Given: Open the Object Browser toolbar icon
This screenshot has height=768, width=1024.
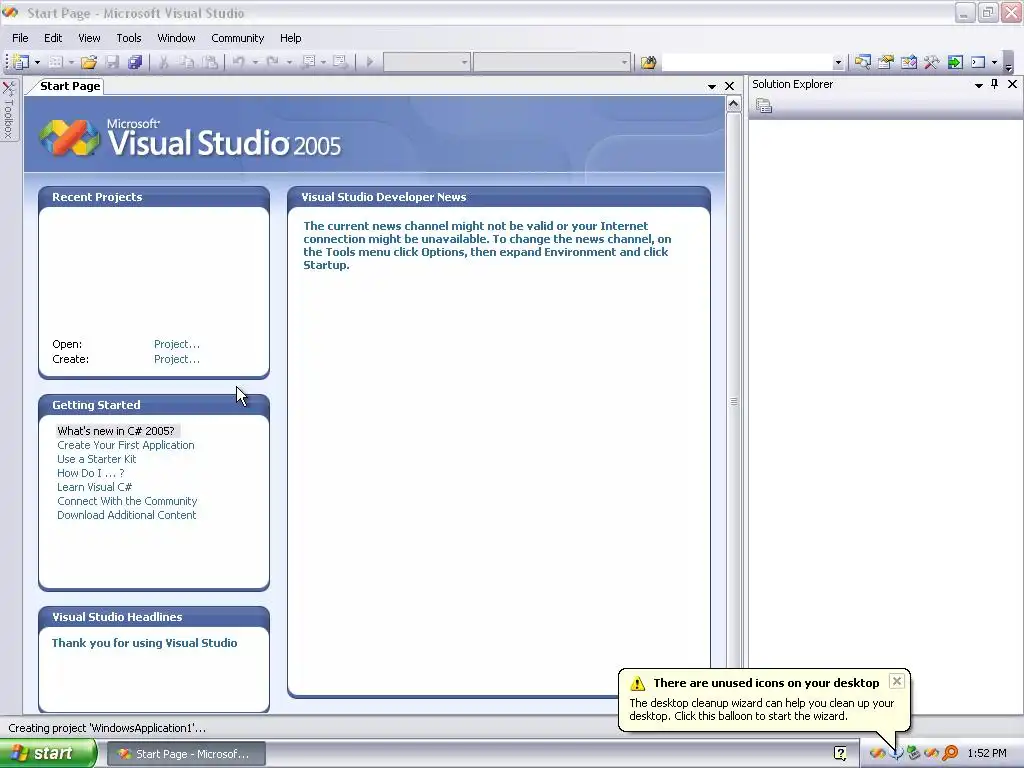Looking at the screenshot, I should (908, 62).
